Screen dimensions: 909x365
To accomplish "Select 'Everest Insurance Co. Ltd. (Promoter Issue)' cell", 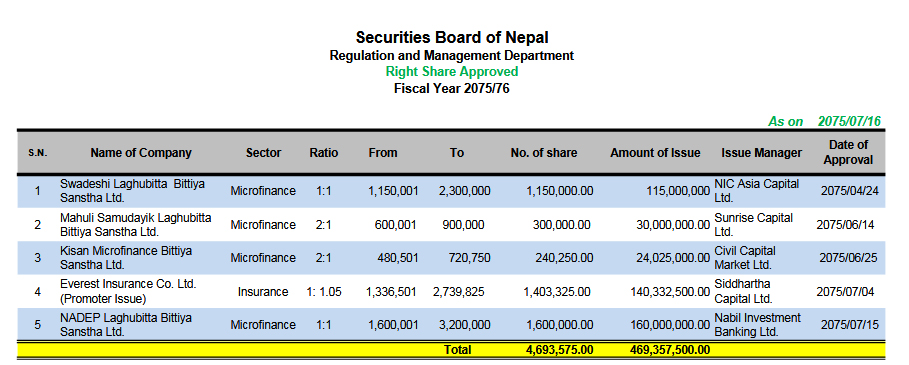I will pos(128,291).
